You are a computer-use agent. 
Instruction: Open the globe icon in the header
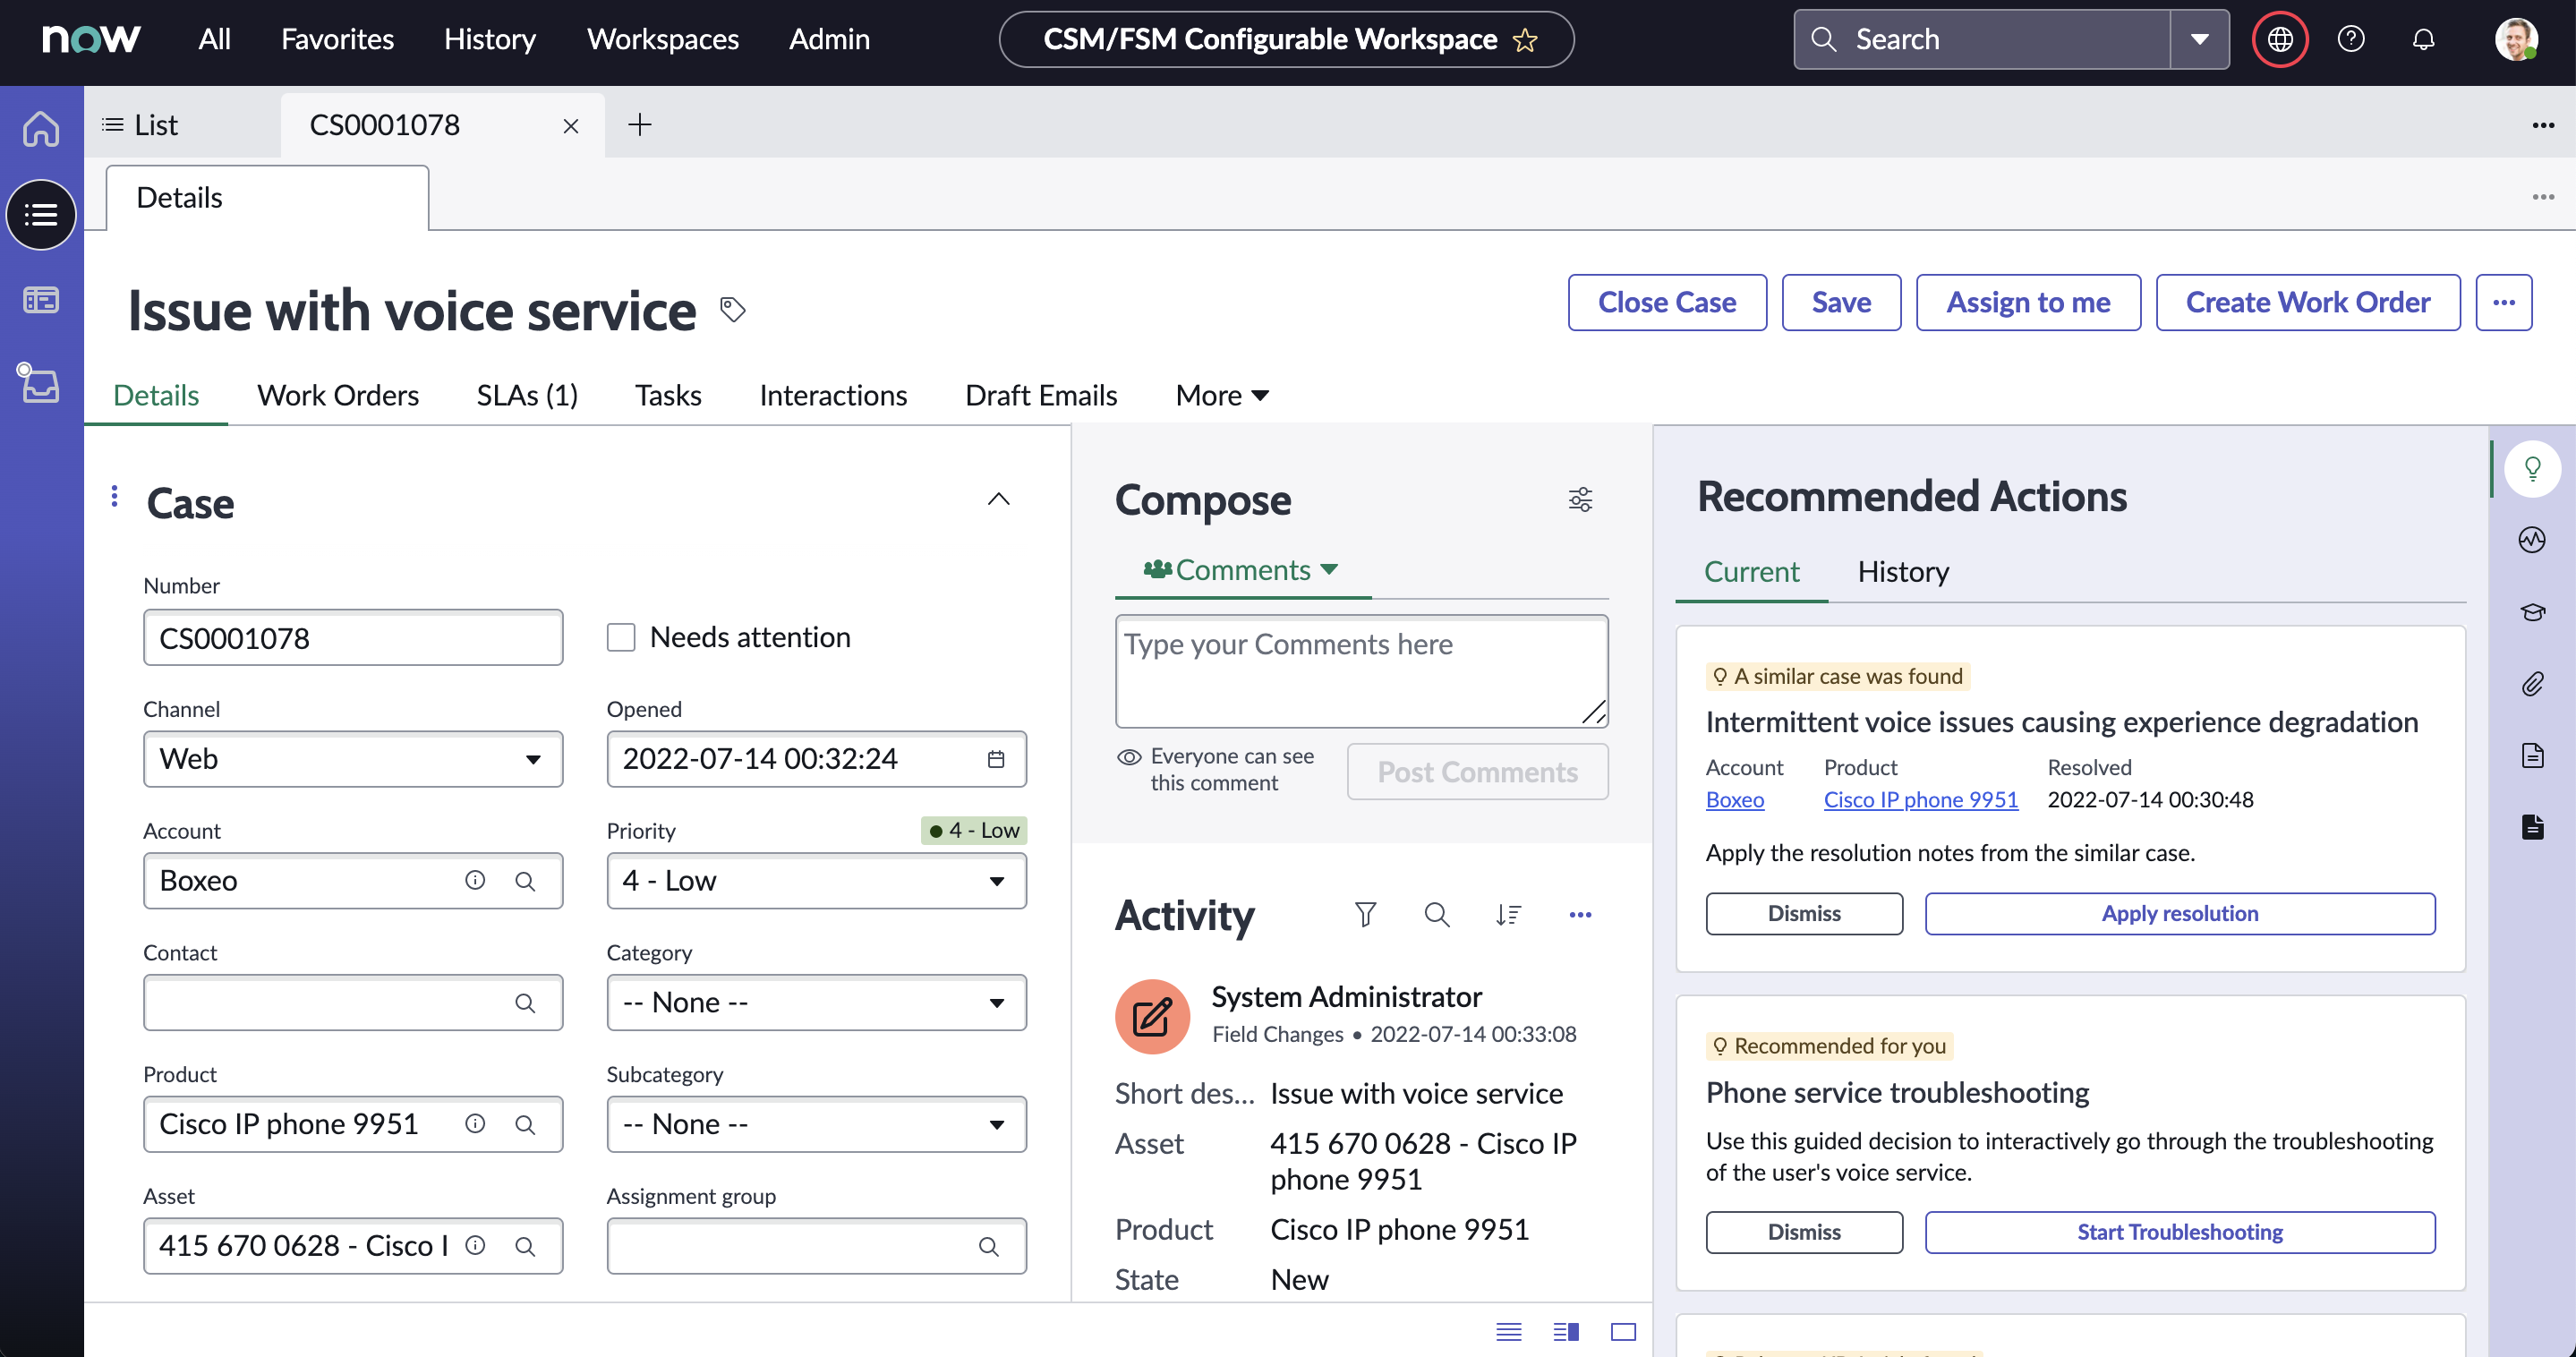2279,39
